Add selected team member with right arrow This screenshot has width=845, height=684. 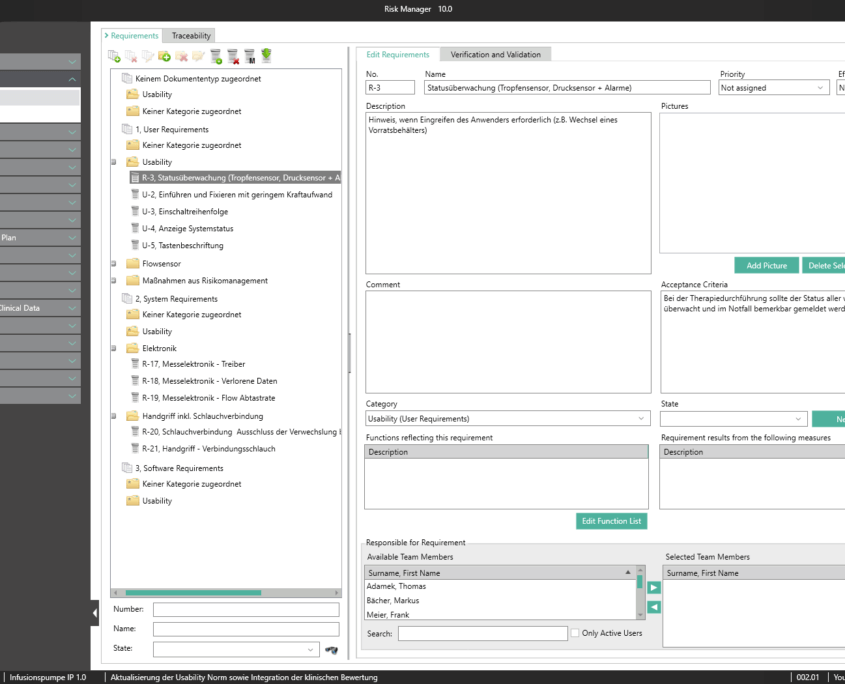click(x=654, y=588)
